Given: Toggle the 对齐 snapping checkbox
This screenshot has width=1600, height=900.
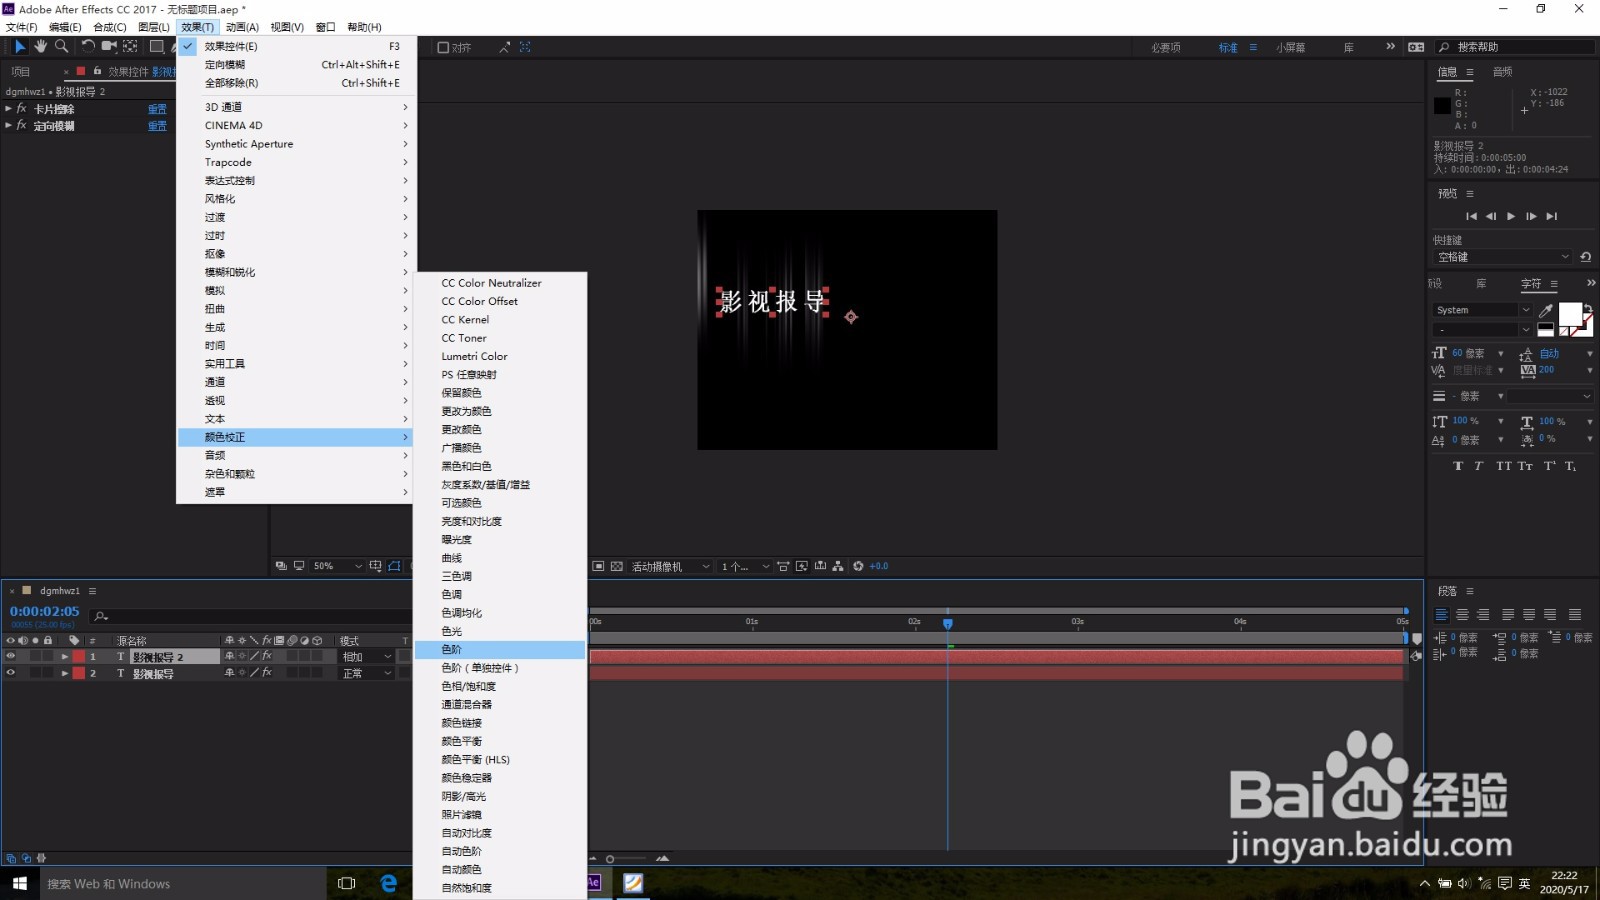Looking at the screenshot, I should [443, 47].
